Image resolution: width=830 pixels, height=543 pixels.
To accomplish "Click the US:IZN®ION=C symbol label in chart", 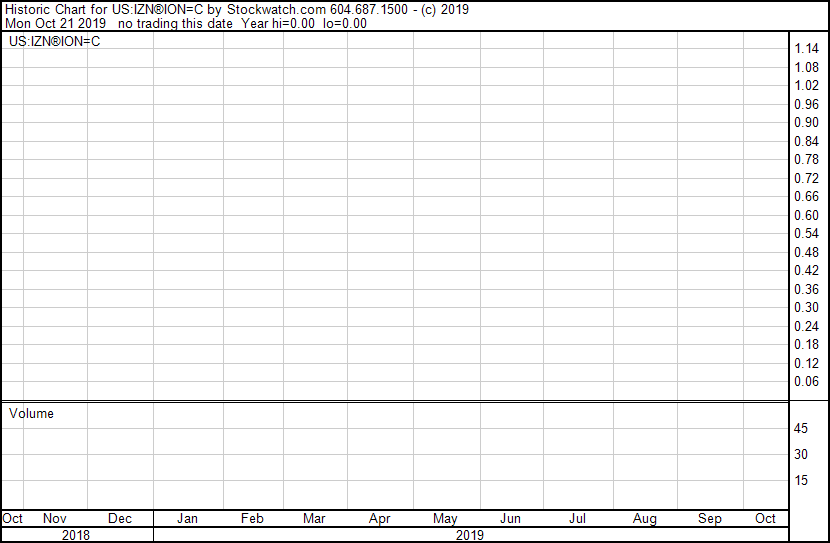I will [x=55, y=41].
